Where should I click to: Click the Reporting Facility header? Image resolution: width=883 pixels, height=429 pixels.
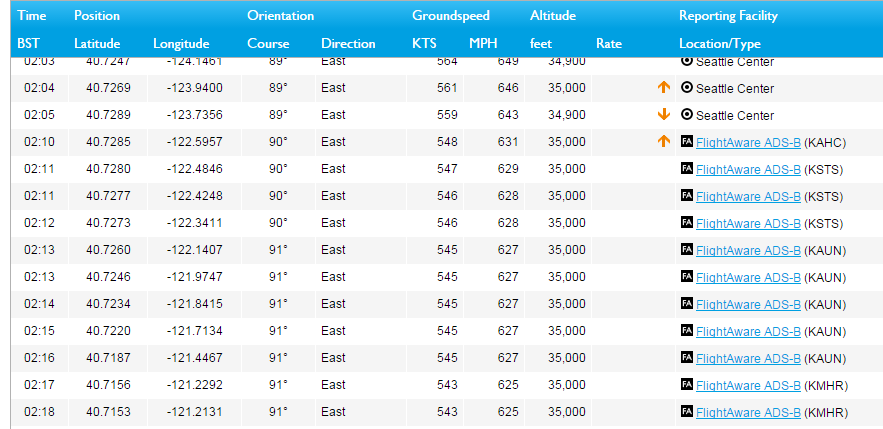pos(728,16)
